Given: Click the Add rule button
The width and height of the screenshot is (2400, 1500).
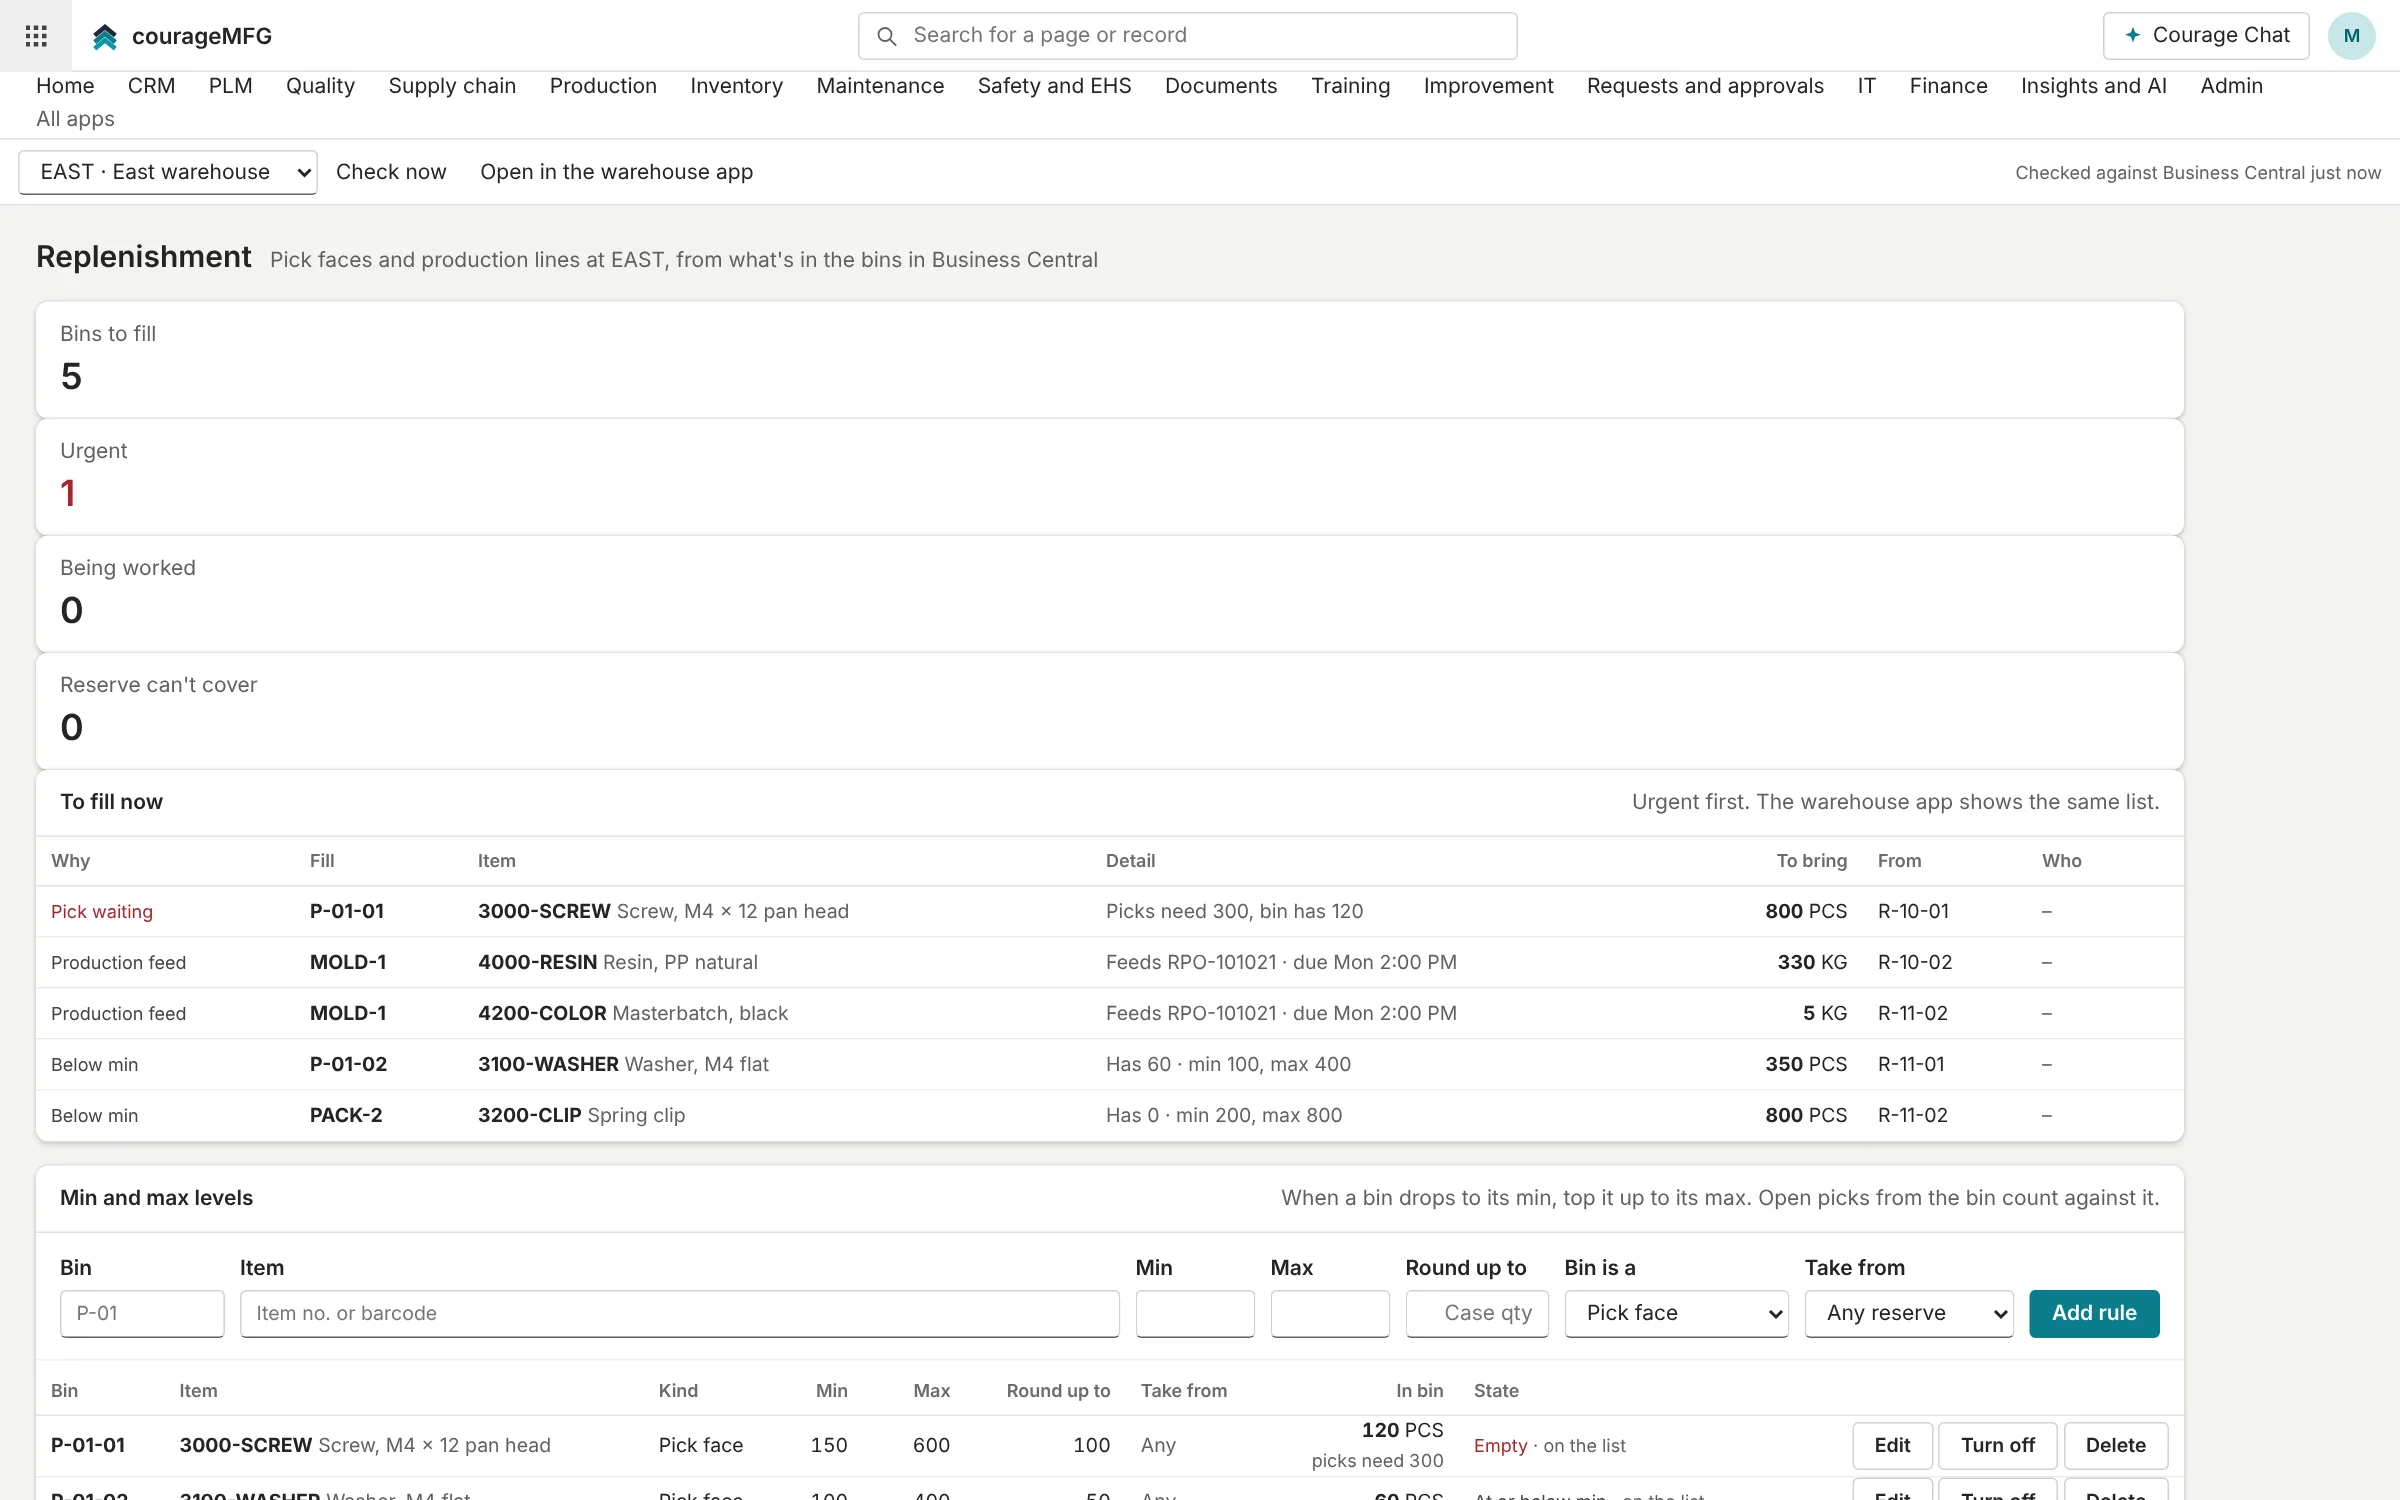Looking at the screenshot, I should [2094, 1313].
